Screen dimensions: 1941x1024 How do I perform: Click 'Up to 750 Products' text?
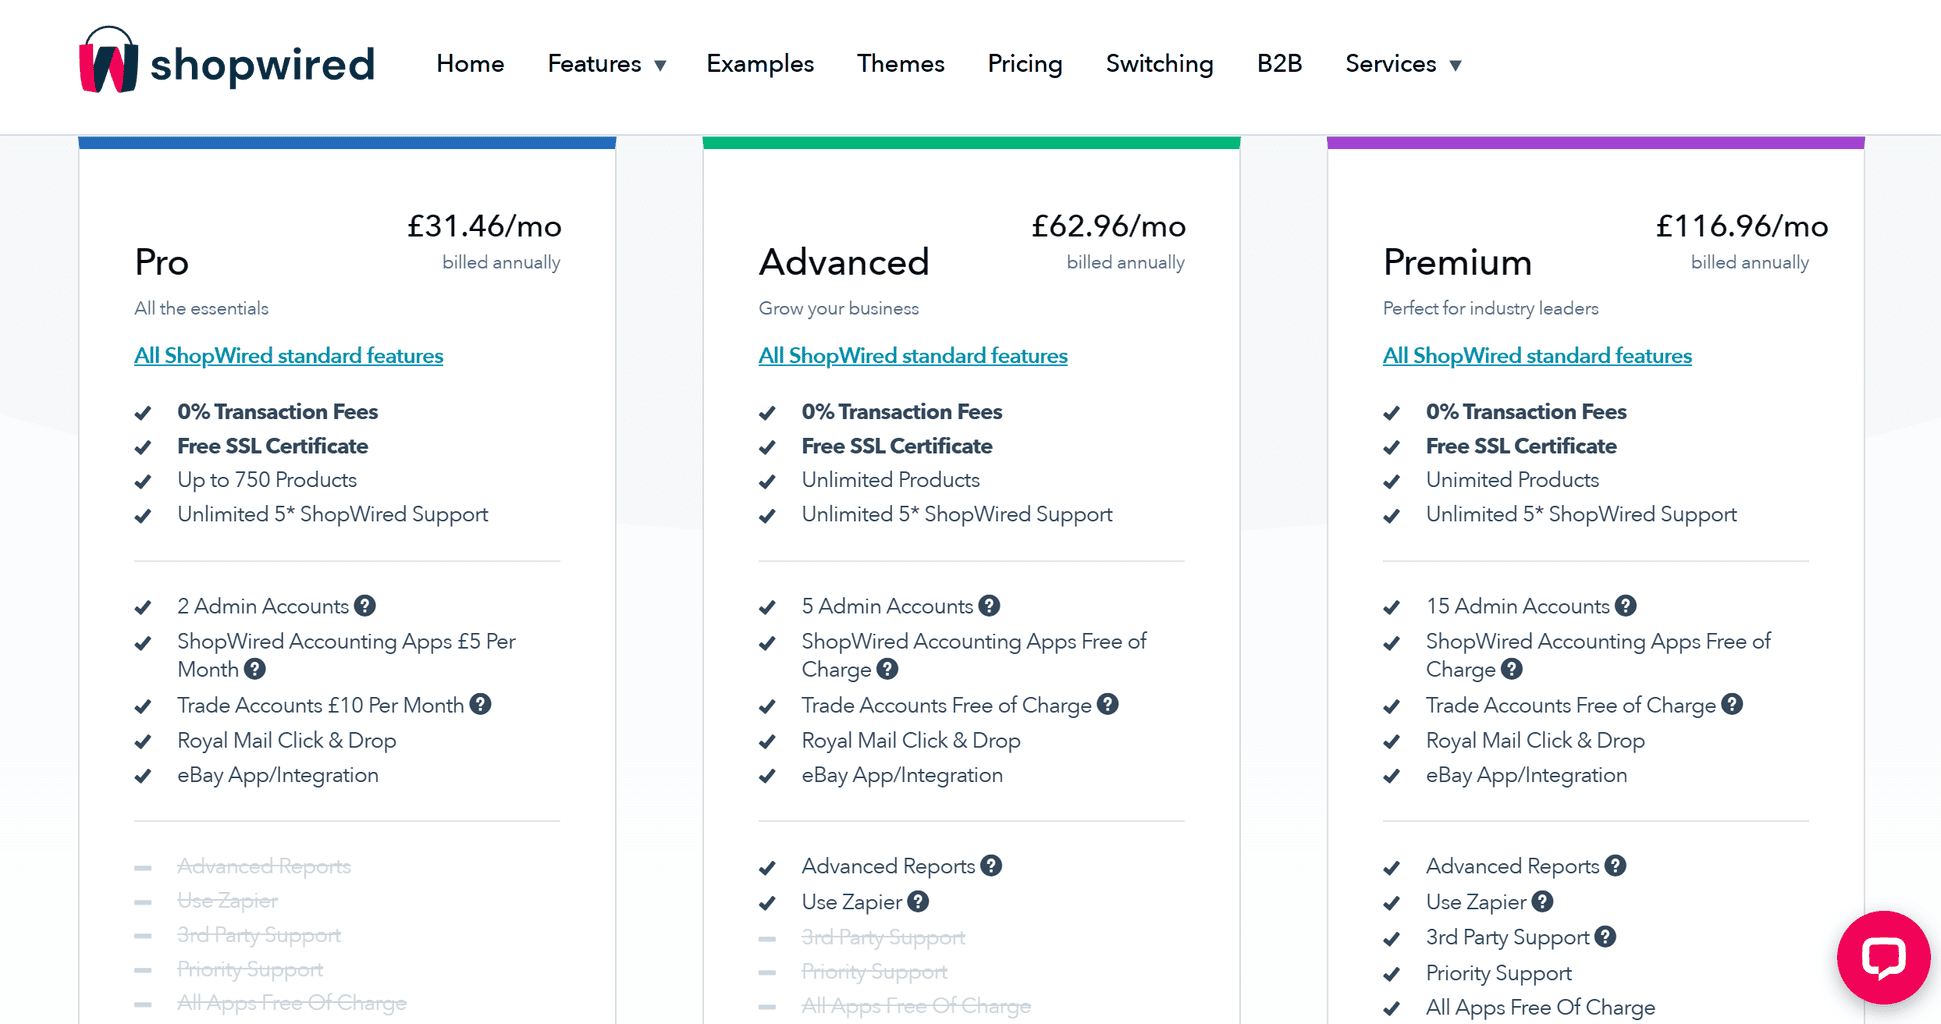[x=267, y=480]
